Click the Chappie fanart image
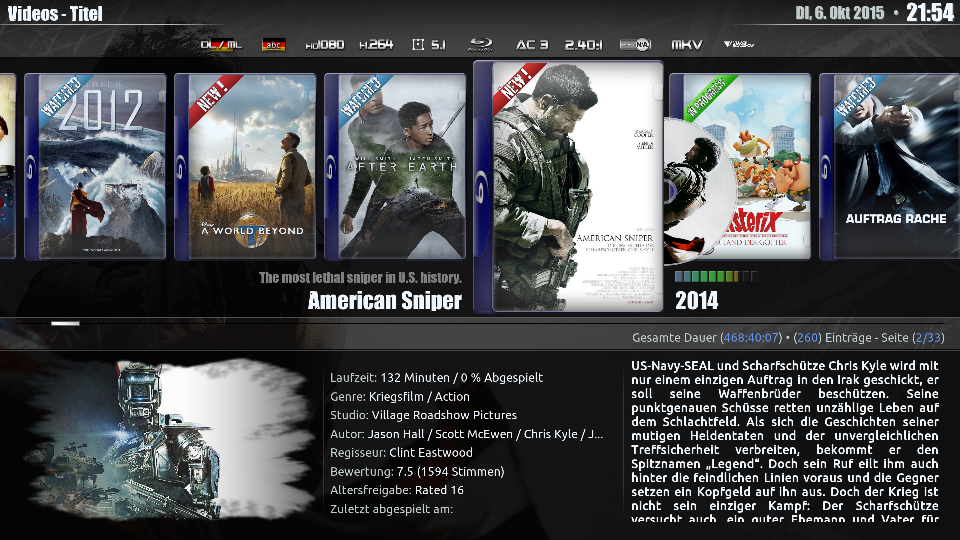The width and height of the screenshot is (960, 540). tap(168, 439)
